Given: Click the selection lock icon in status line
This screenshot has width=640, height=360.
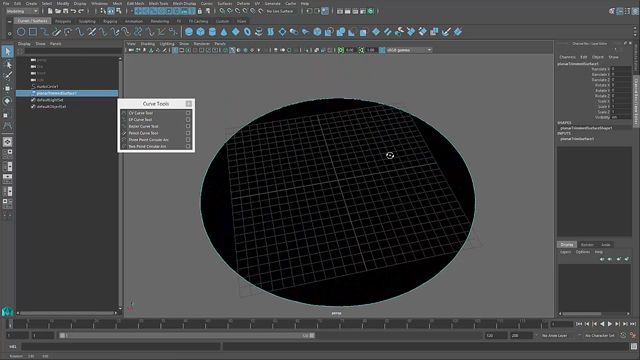Looking at the screenshot, I should [200, 11].
